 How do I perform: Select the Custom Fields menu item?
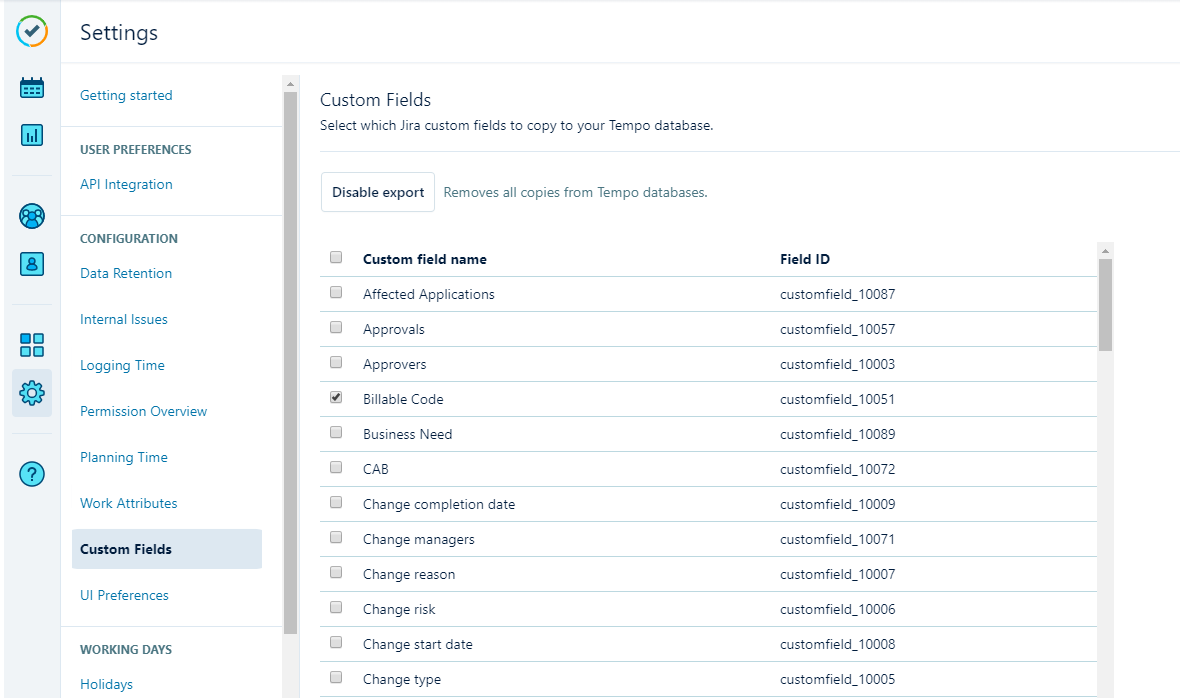pyautogui.click(x=126, y=549)
